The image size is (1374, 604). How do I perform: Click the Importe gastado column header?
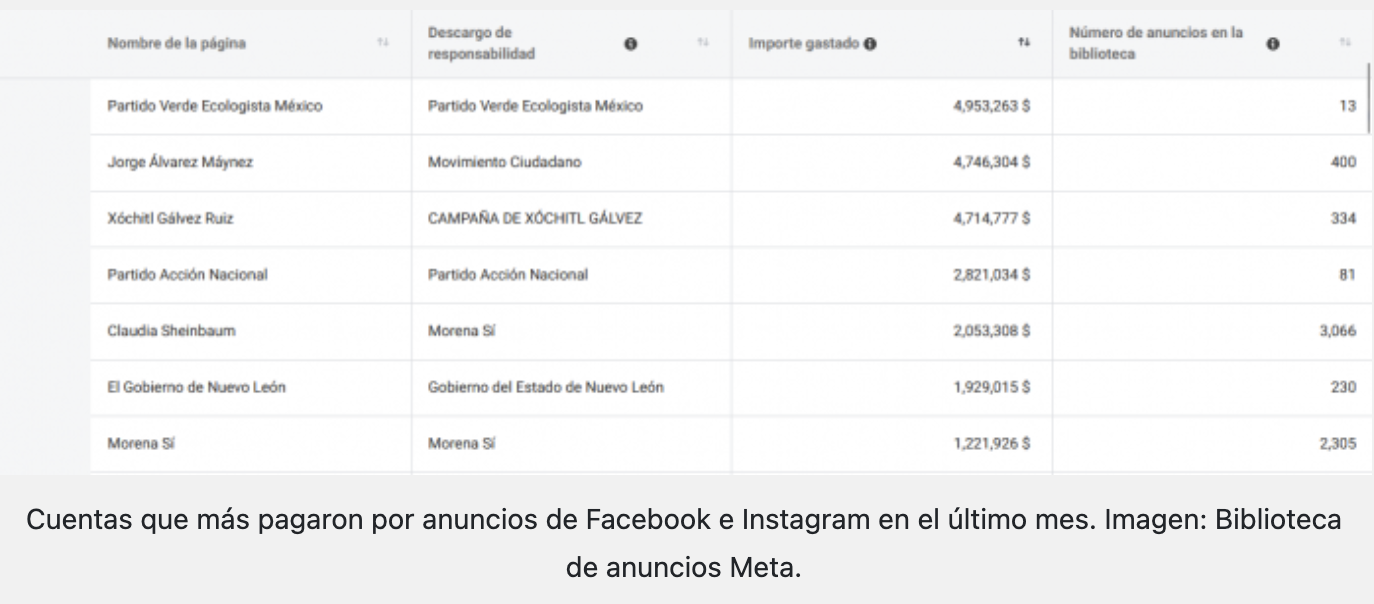[805, 44]
